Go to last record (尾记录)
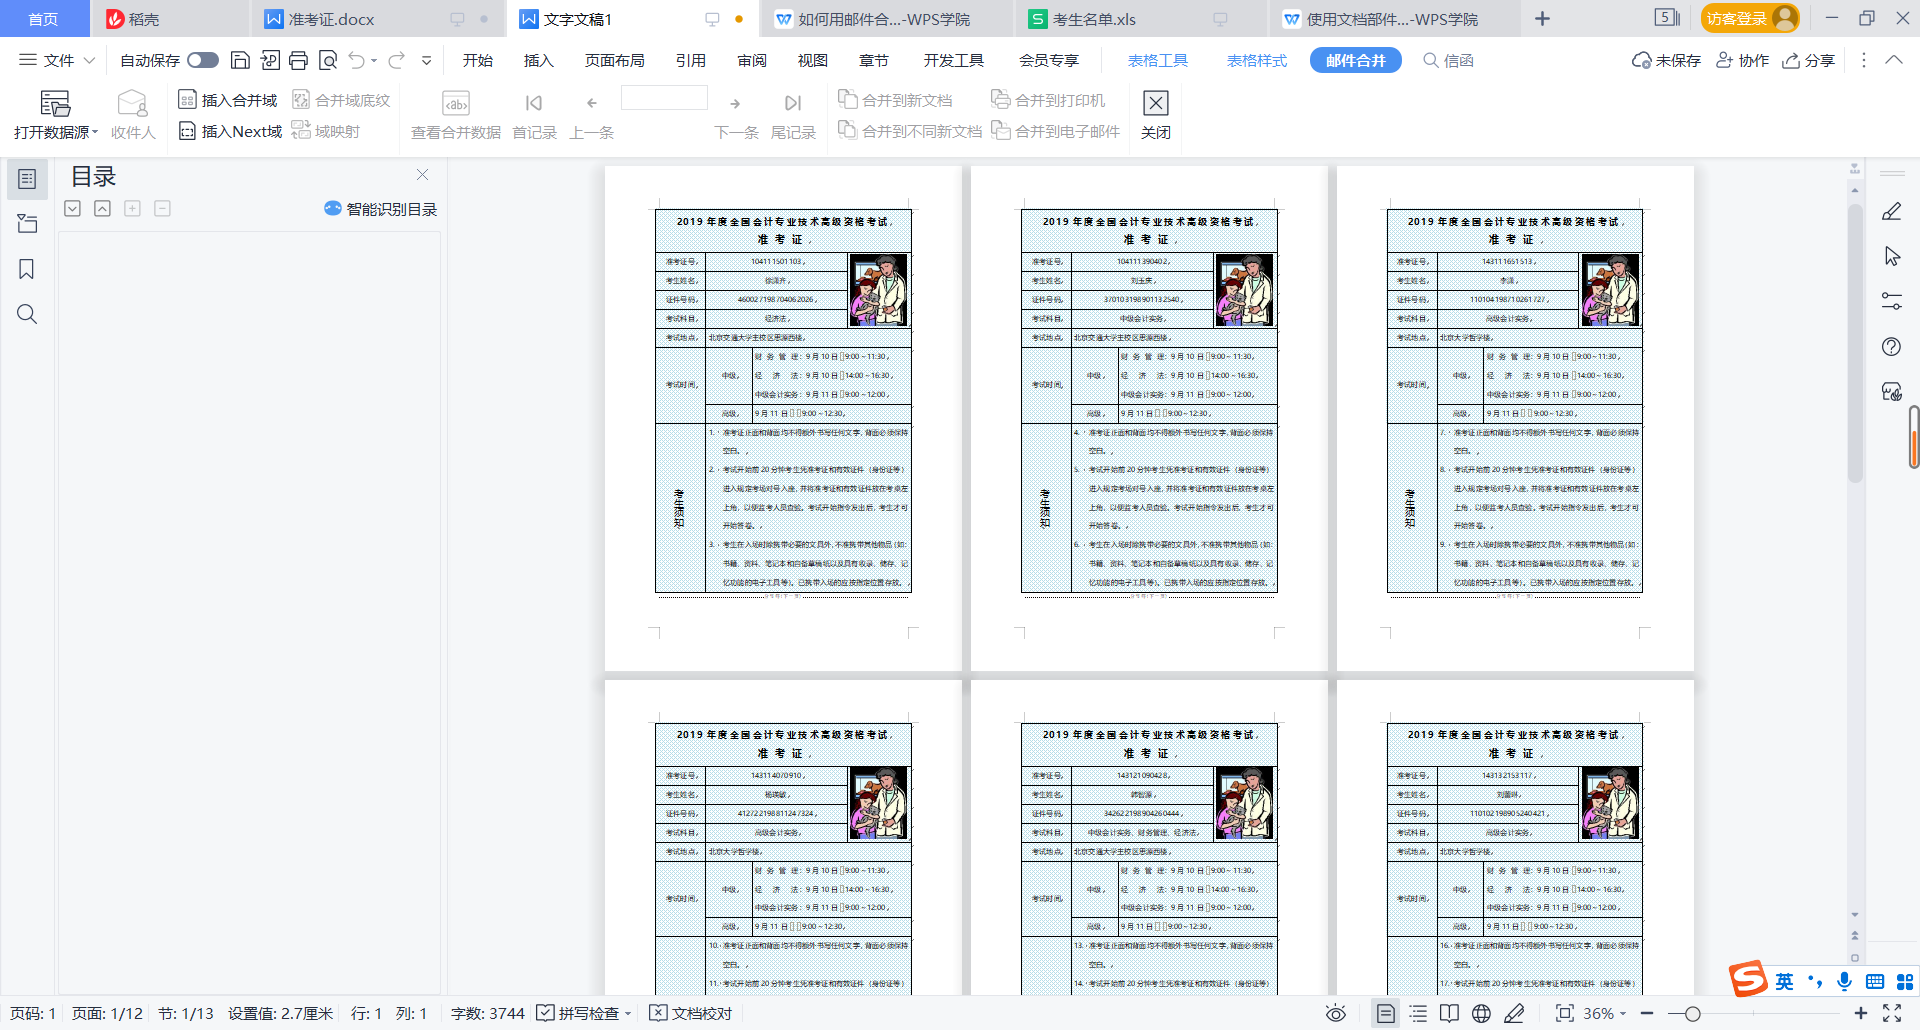 pos(793,115)
